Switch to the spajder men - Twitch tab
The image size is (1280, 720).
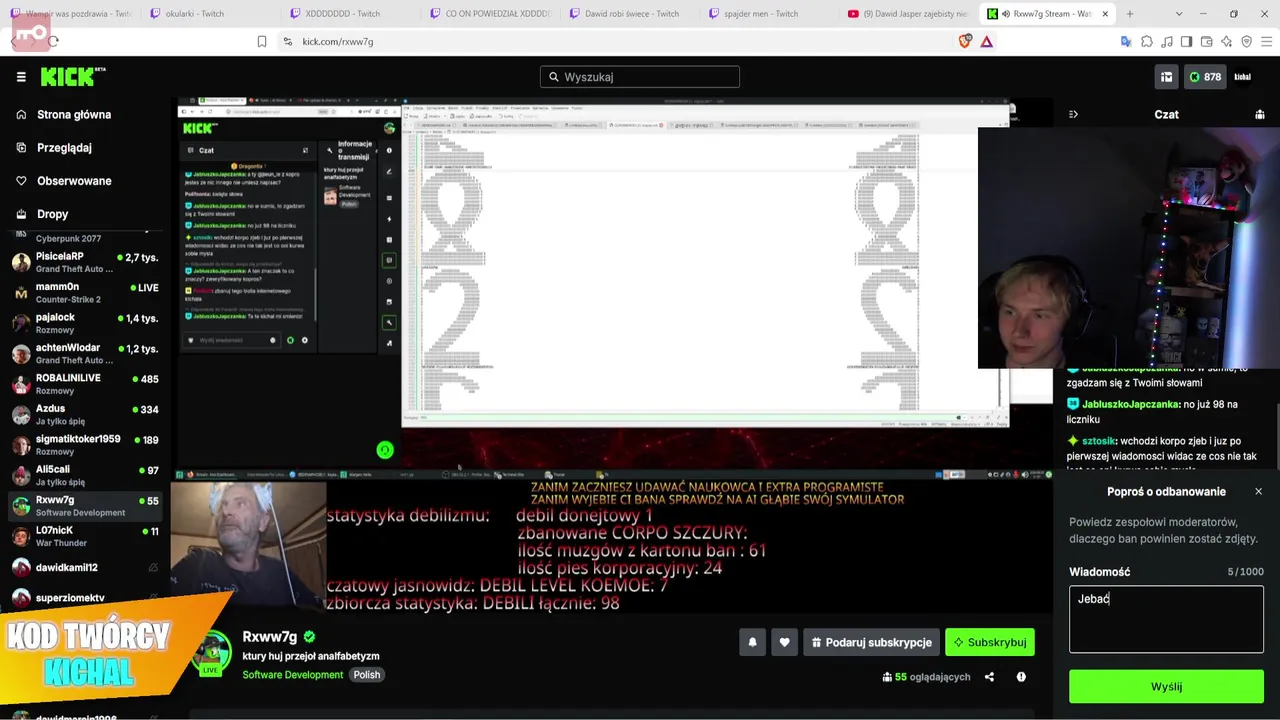(x=769, y=14)
